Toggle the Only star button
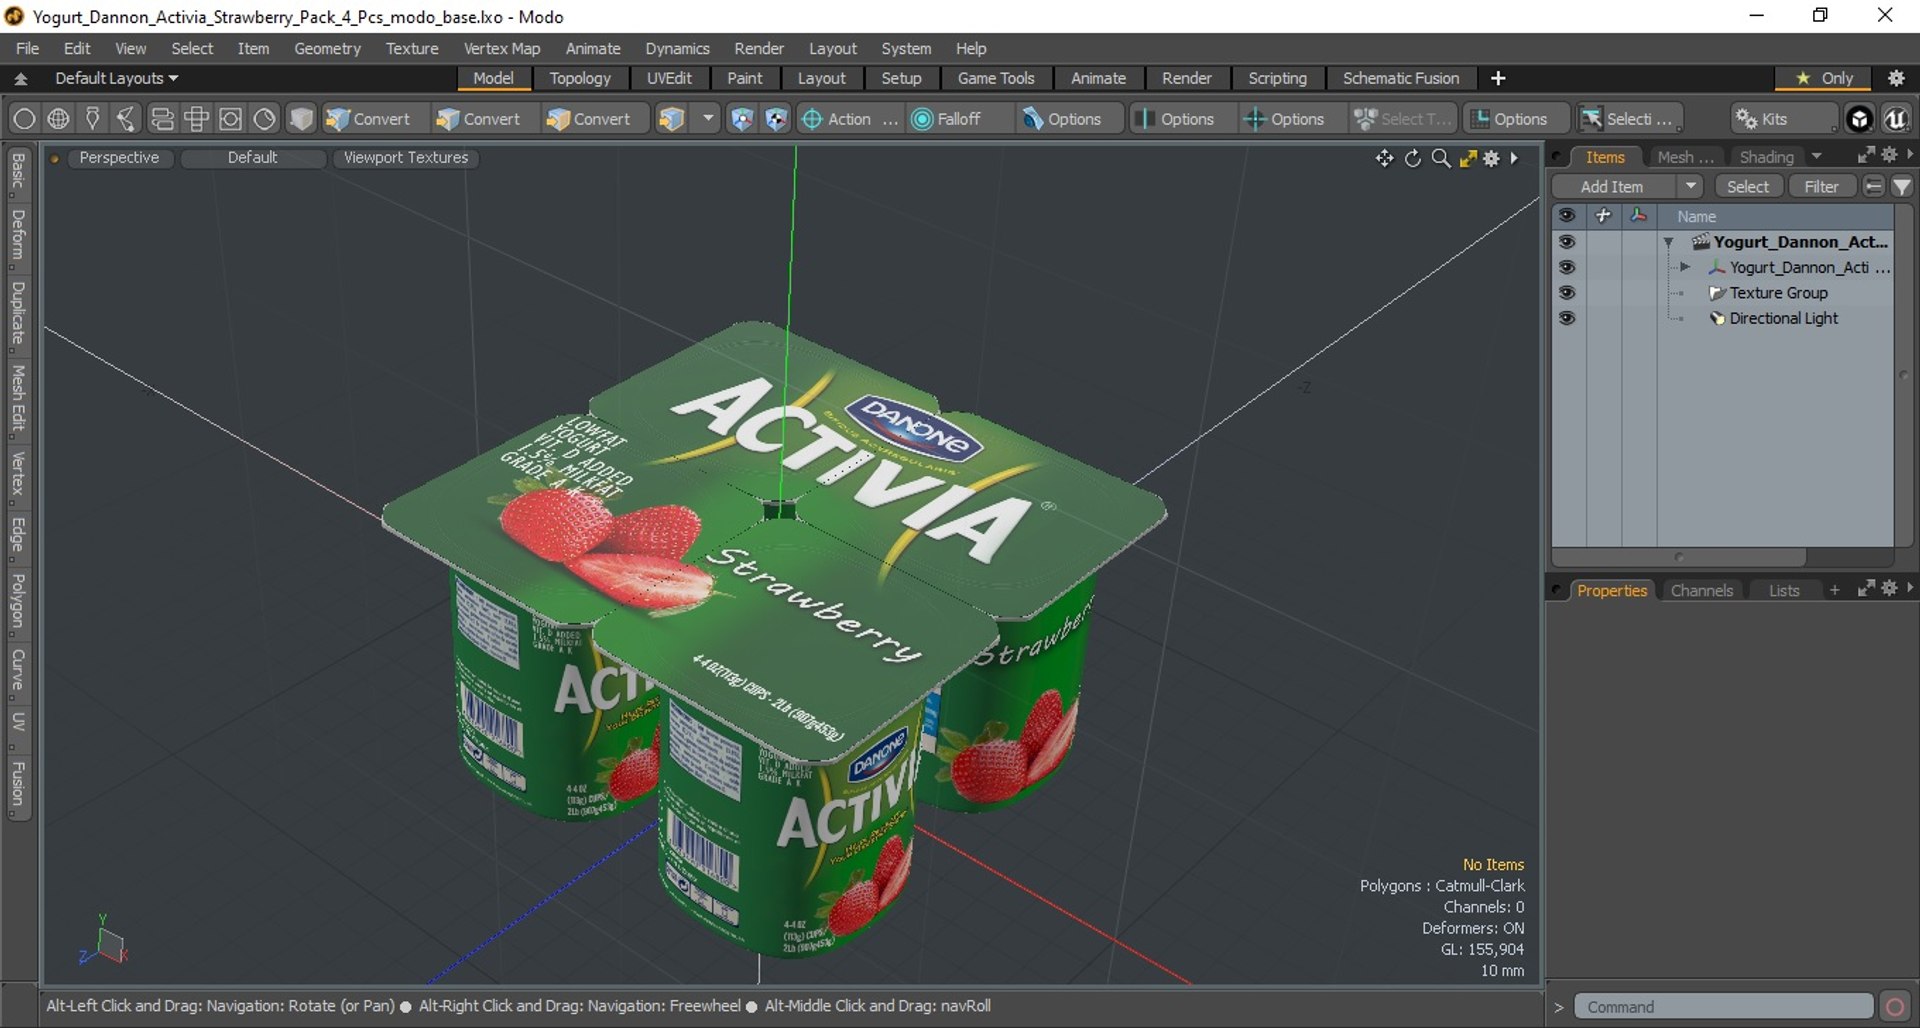Image resolution: width=1920 pixels, height=1028 pixels. tap(1825, 78)
